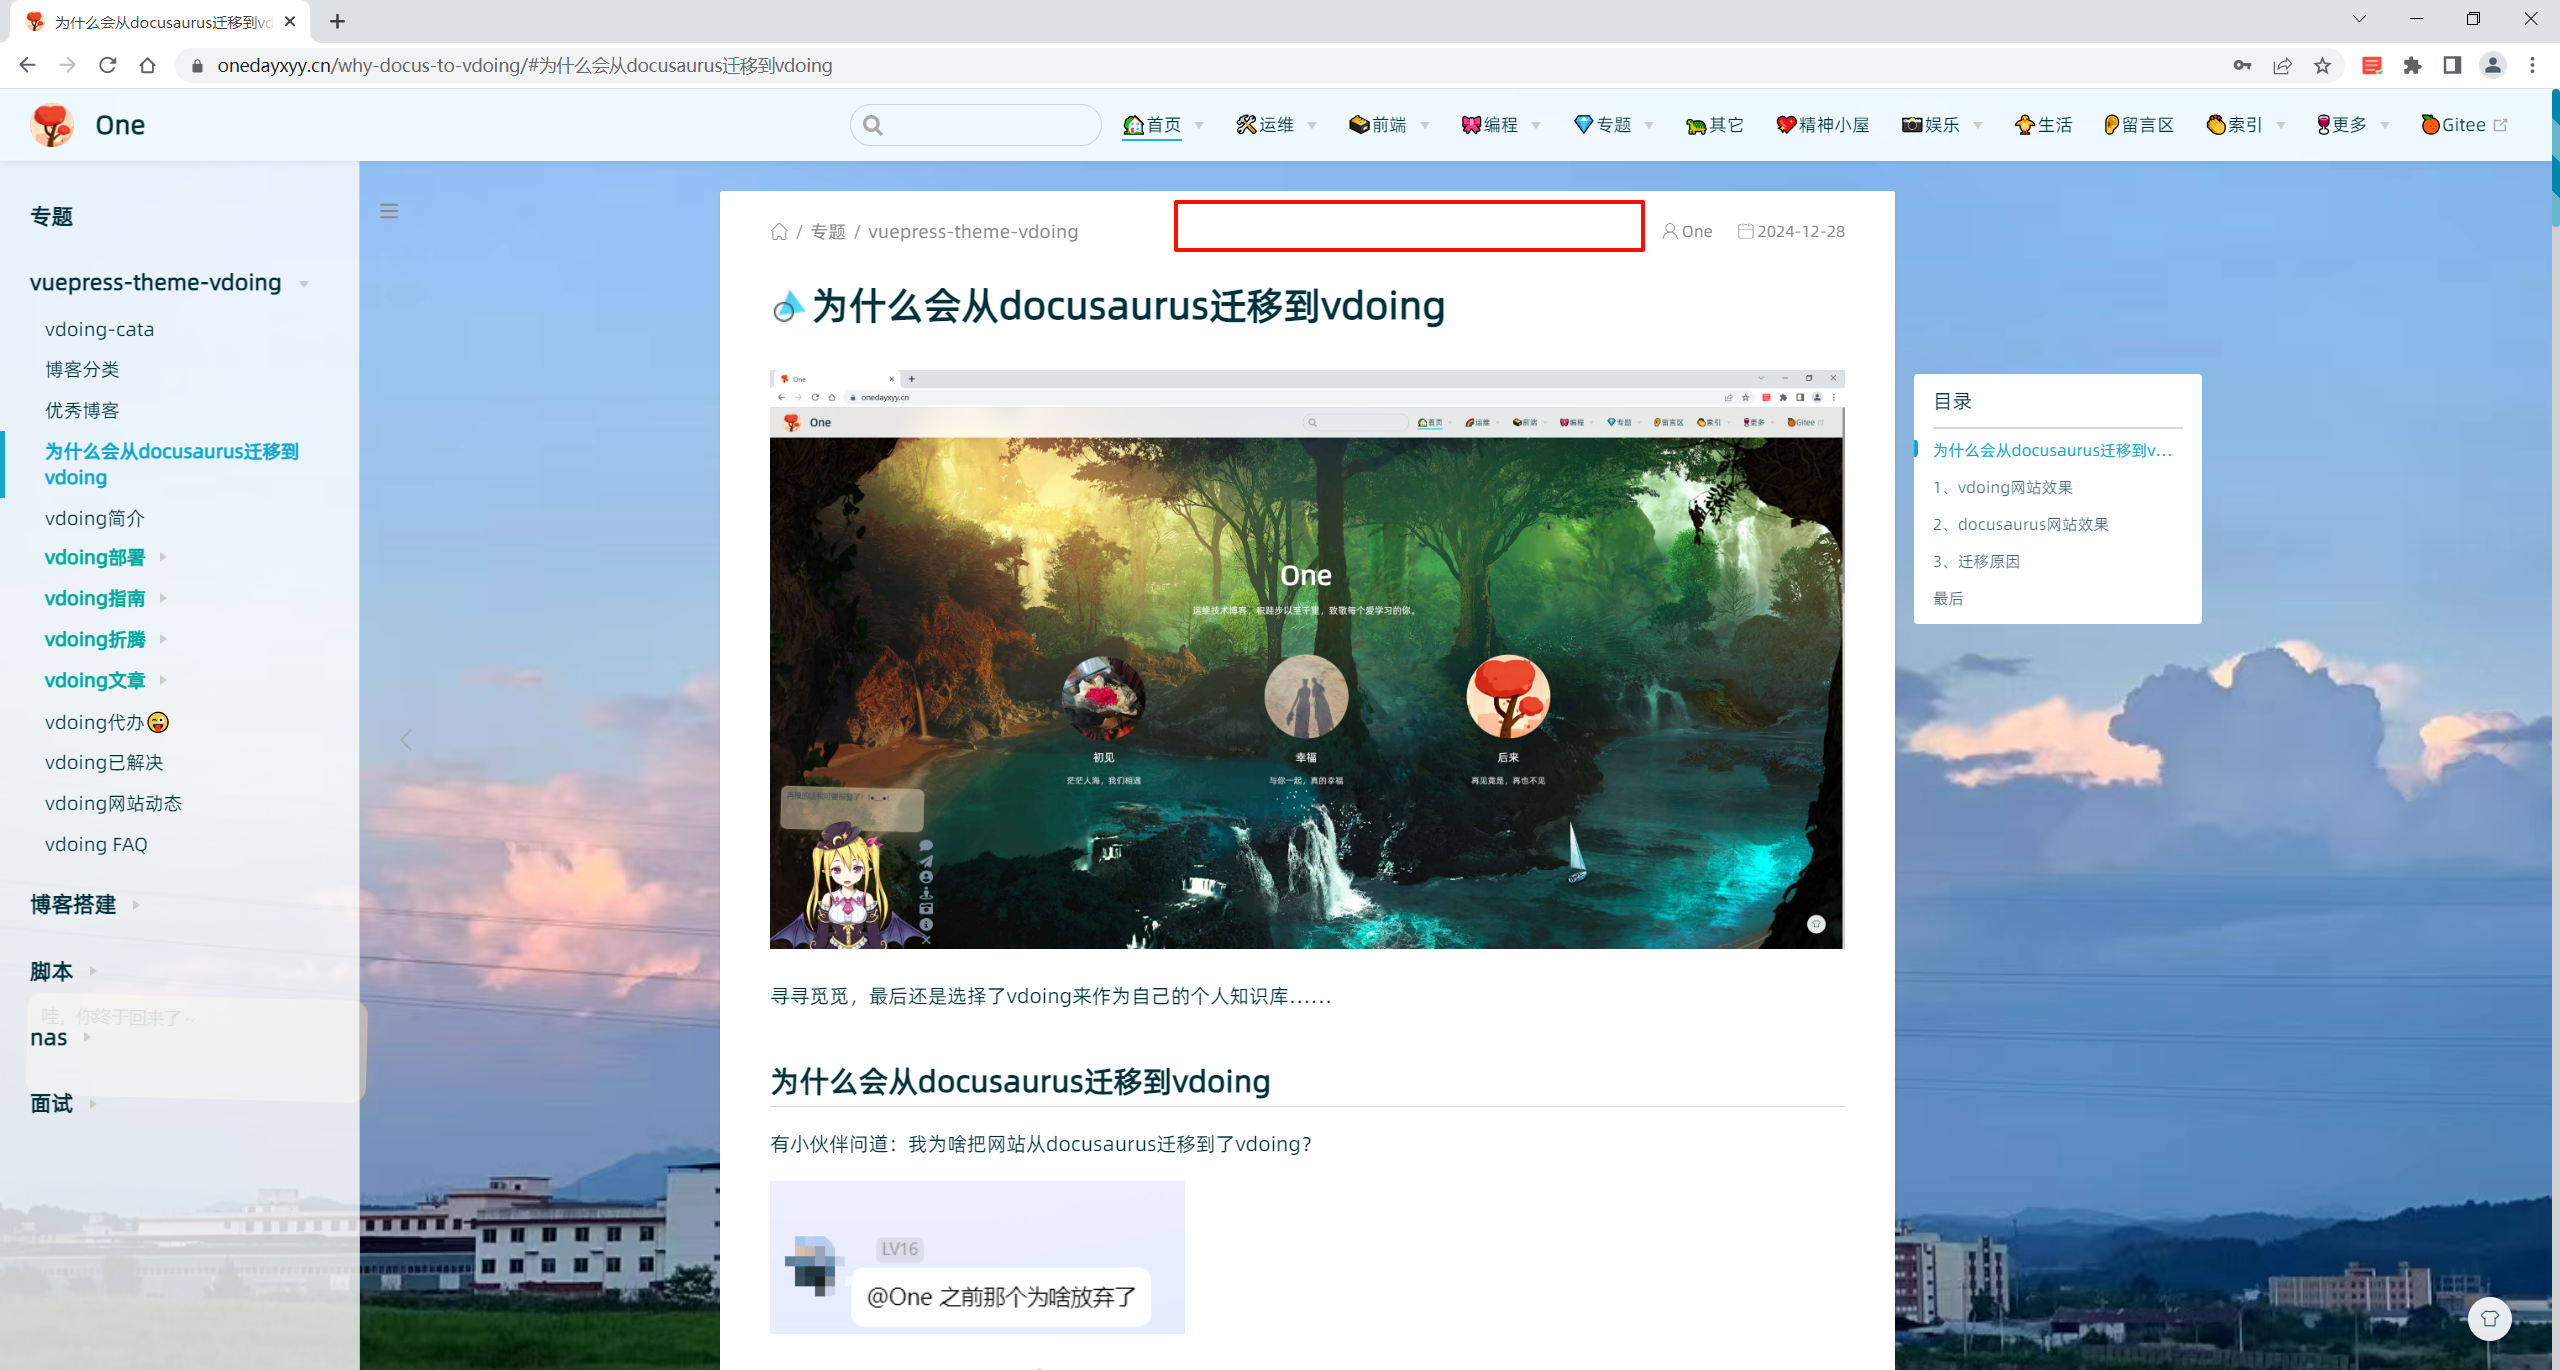This screenshot has height=1370, width=2560.
Task: Expand vdoing文章 sidebar group
Action: (105, 680)
